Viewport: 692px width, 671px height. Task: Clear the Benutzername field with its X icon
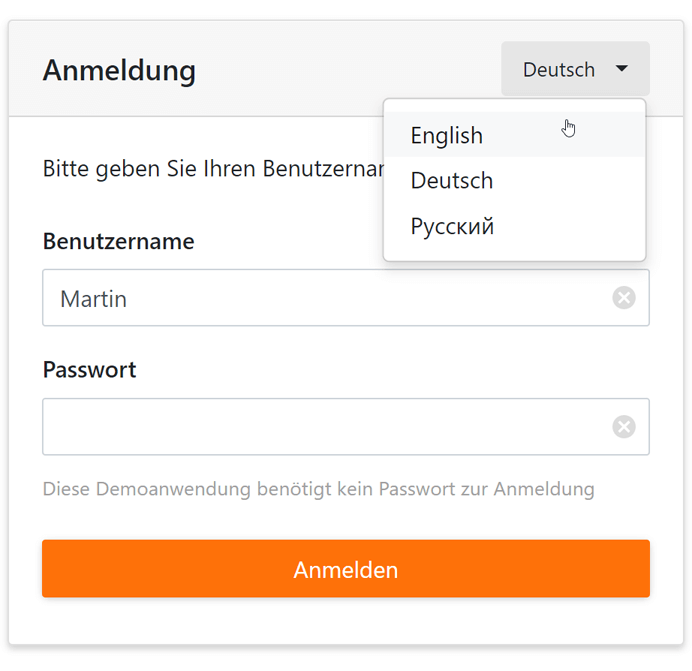click(624, 298)
